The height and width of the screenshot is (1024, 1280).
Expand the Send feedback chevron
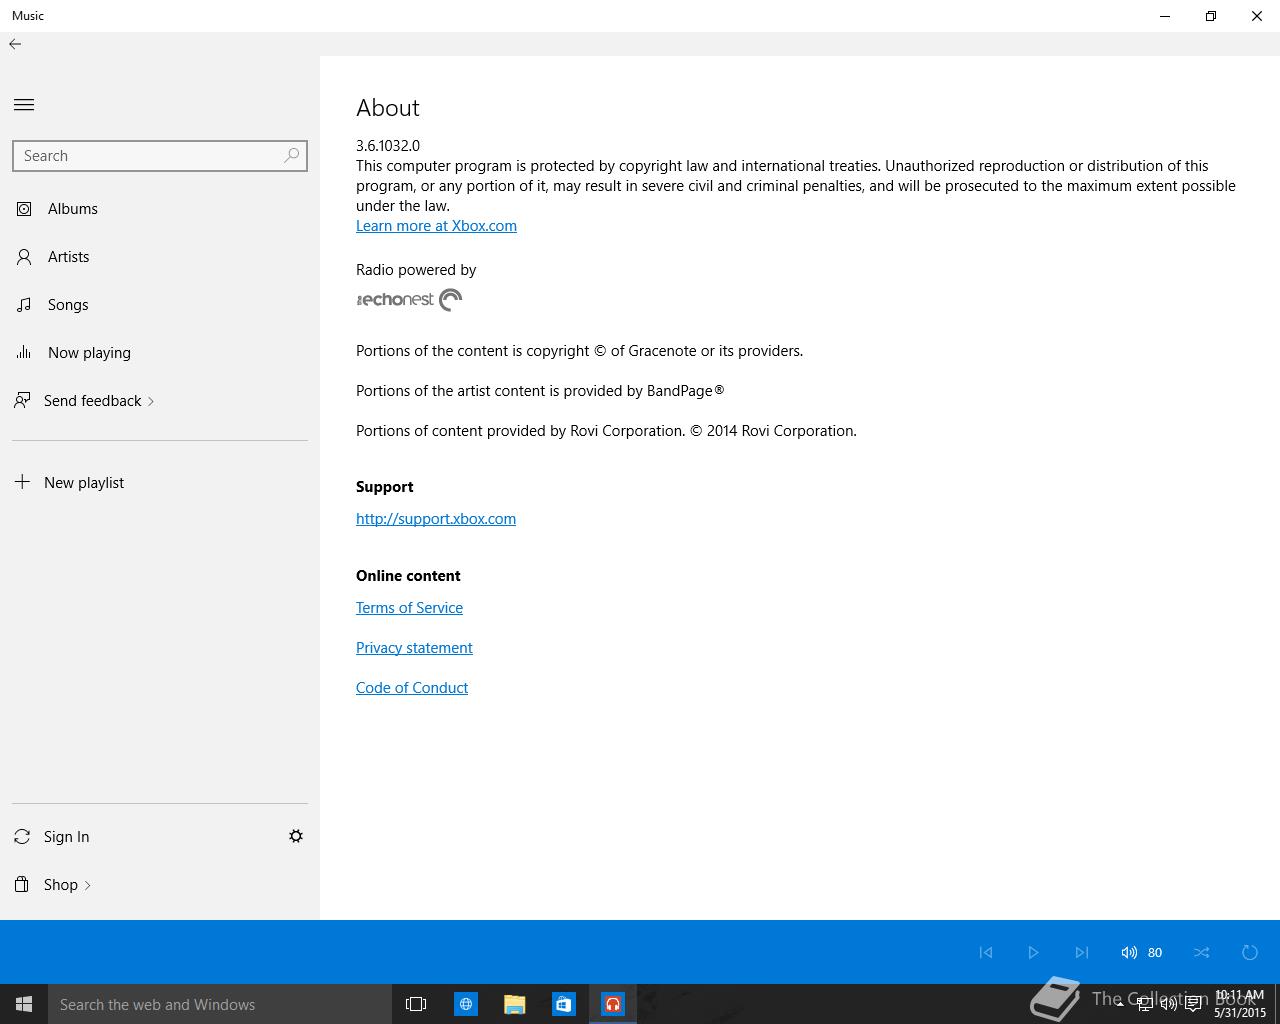point(151,401)
